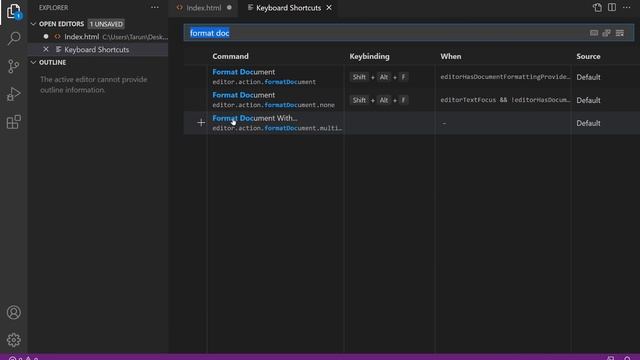Click Open Keyboard Shortcuts (JSON) icon
The height and width of the screenshot is (360, 640).
597,7
